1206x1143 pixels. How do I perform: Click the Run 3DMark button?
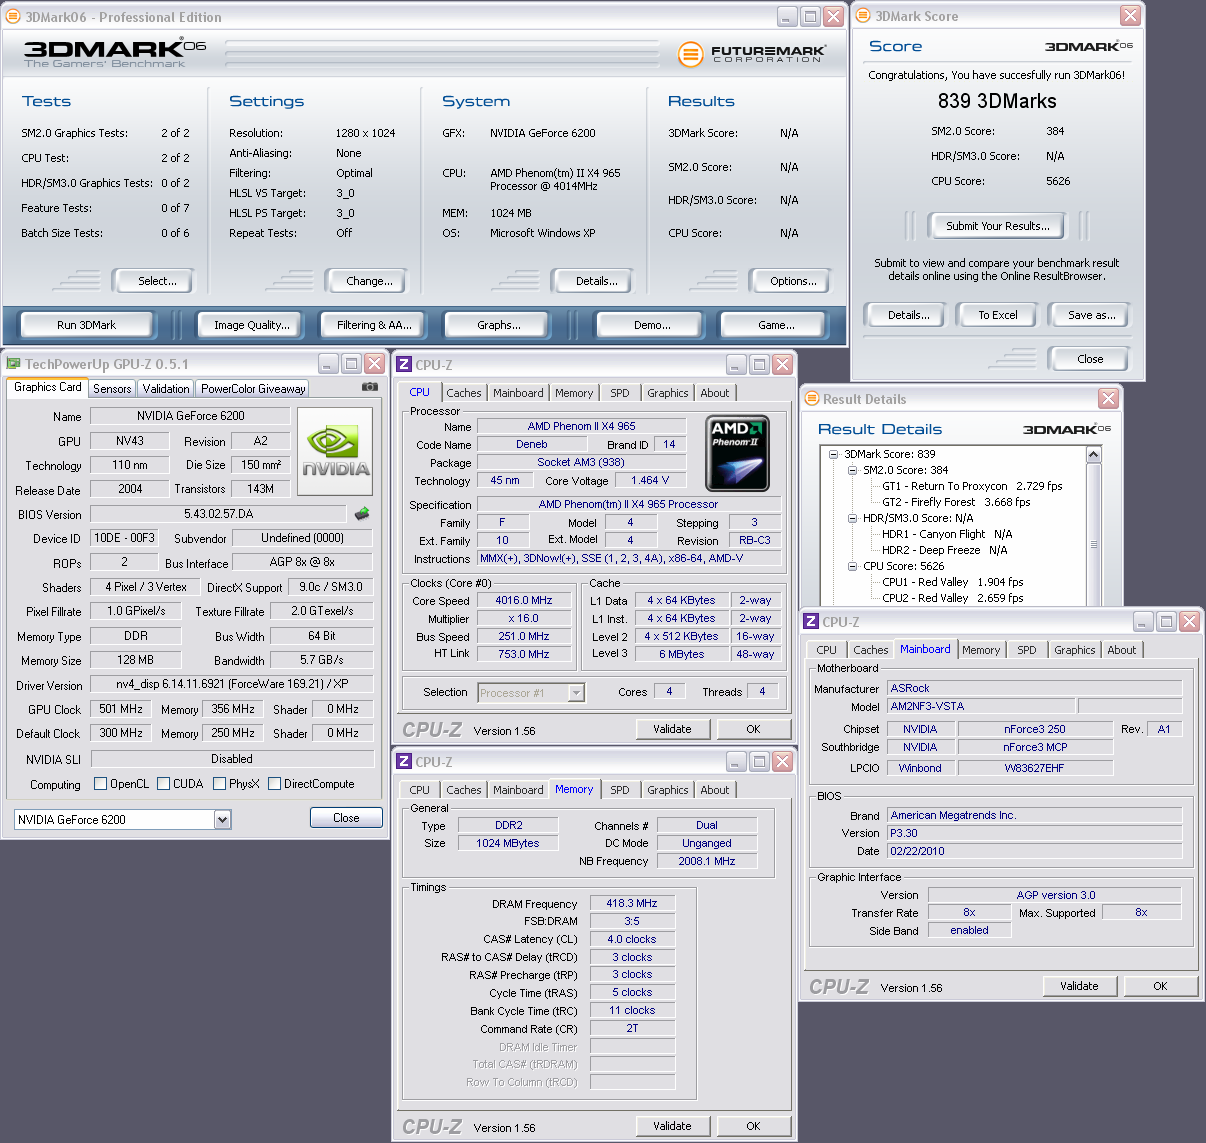pyautogui.click(x=86, y=325)
